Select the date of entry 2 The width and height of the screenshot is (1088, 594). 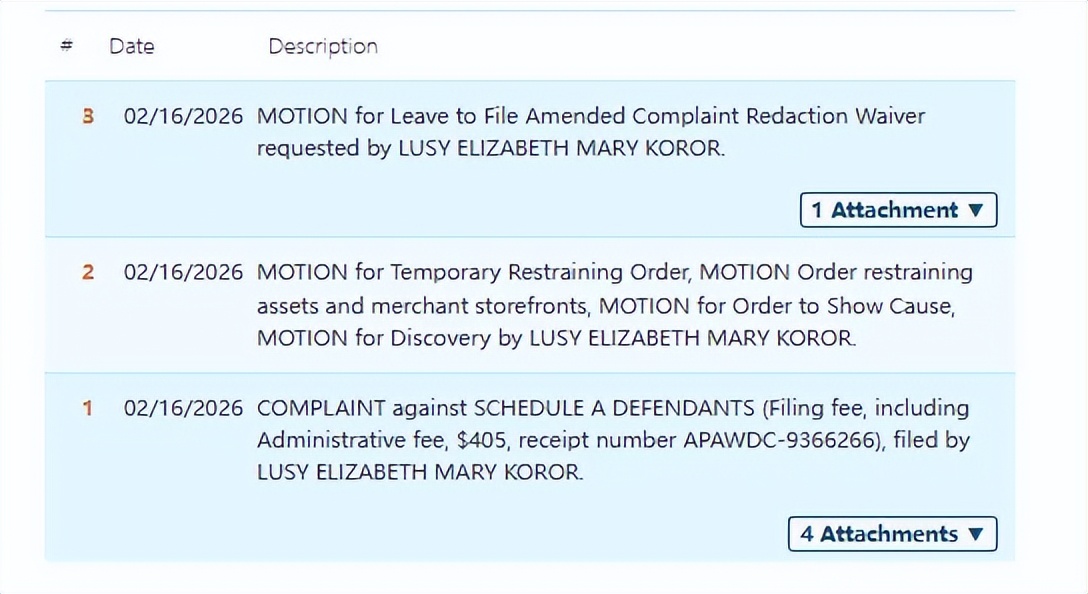tap(183, 272)
